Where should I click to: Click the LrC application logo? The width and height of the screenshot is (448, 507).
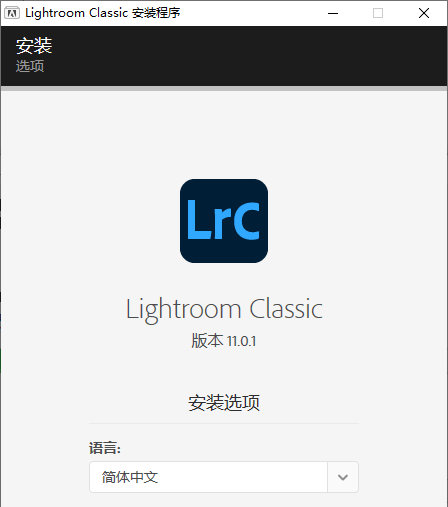(x=224, y=221)
